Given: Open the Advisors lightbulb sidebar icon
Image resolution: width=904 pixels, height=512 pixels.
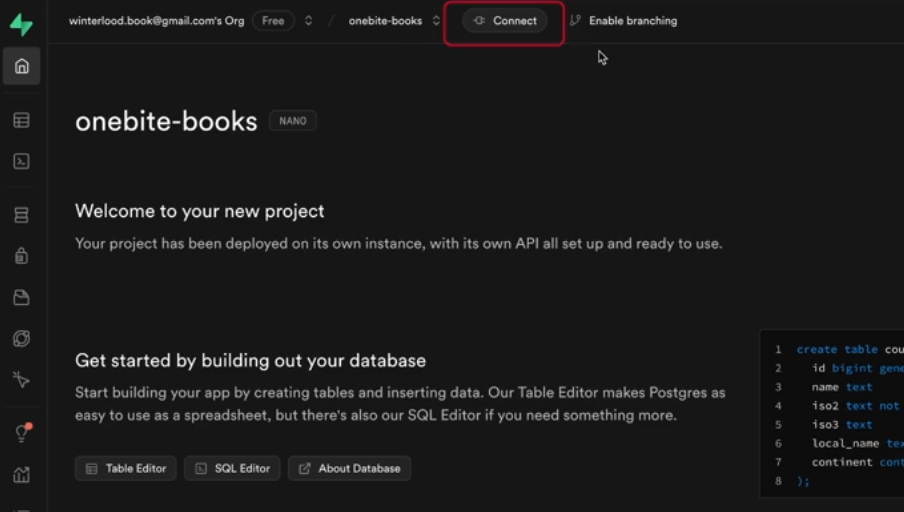Looking at the screenshot, I should 22,432.
